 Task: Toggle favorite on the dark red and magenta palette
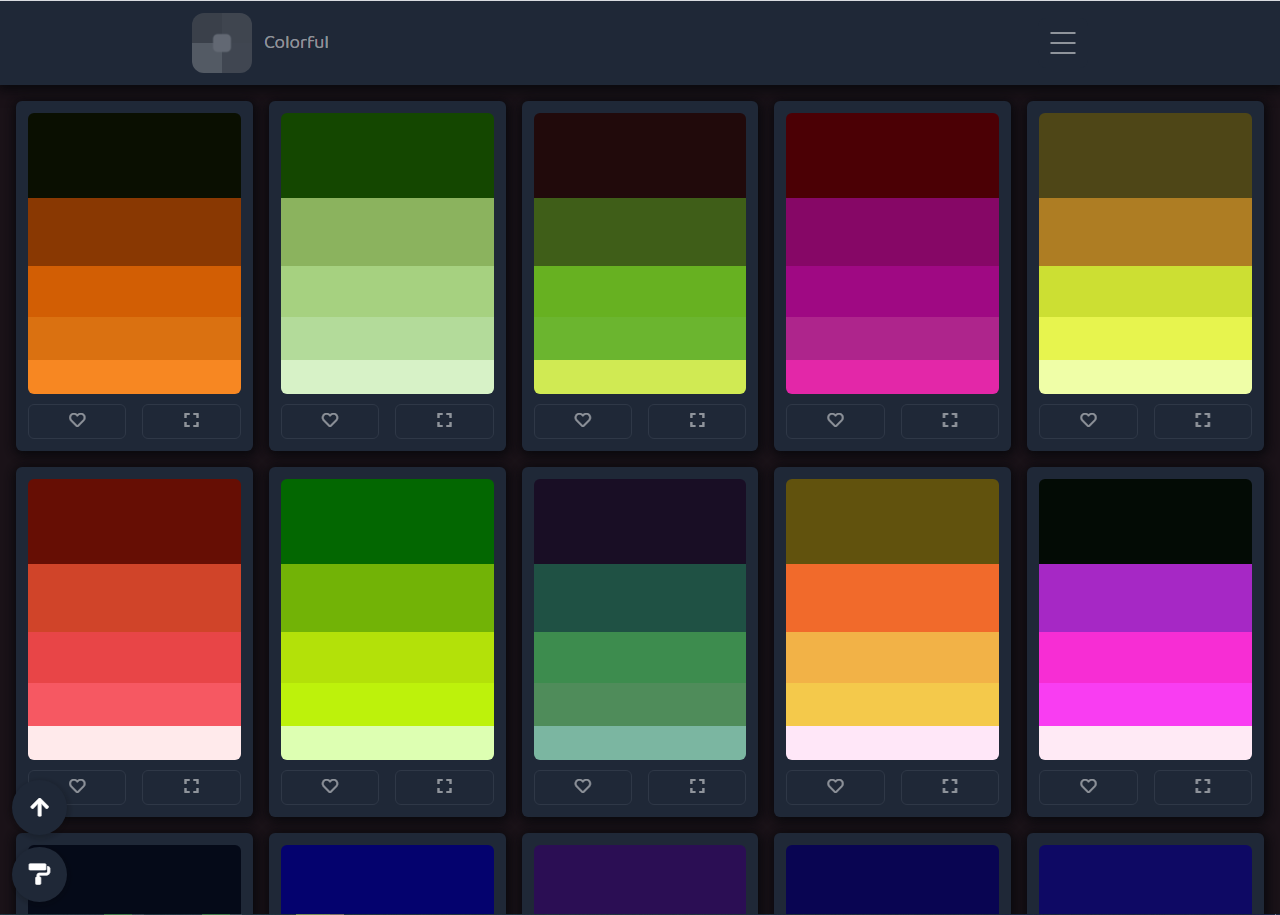coord(835,421)
